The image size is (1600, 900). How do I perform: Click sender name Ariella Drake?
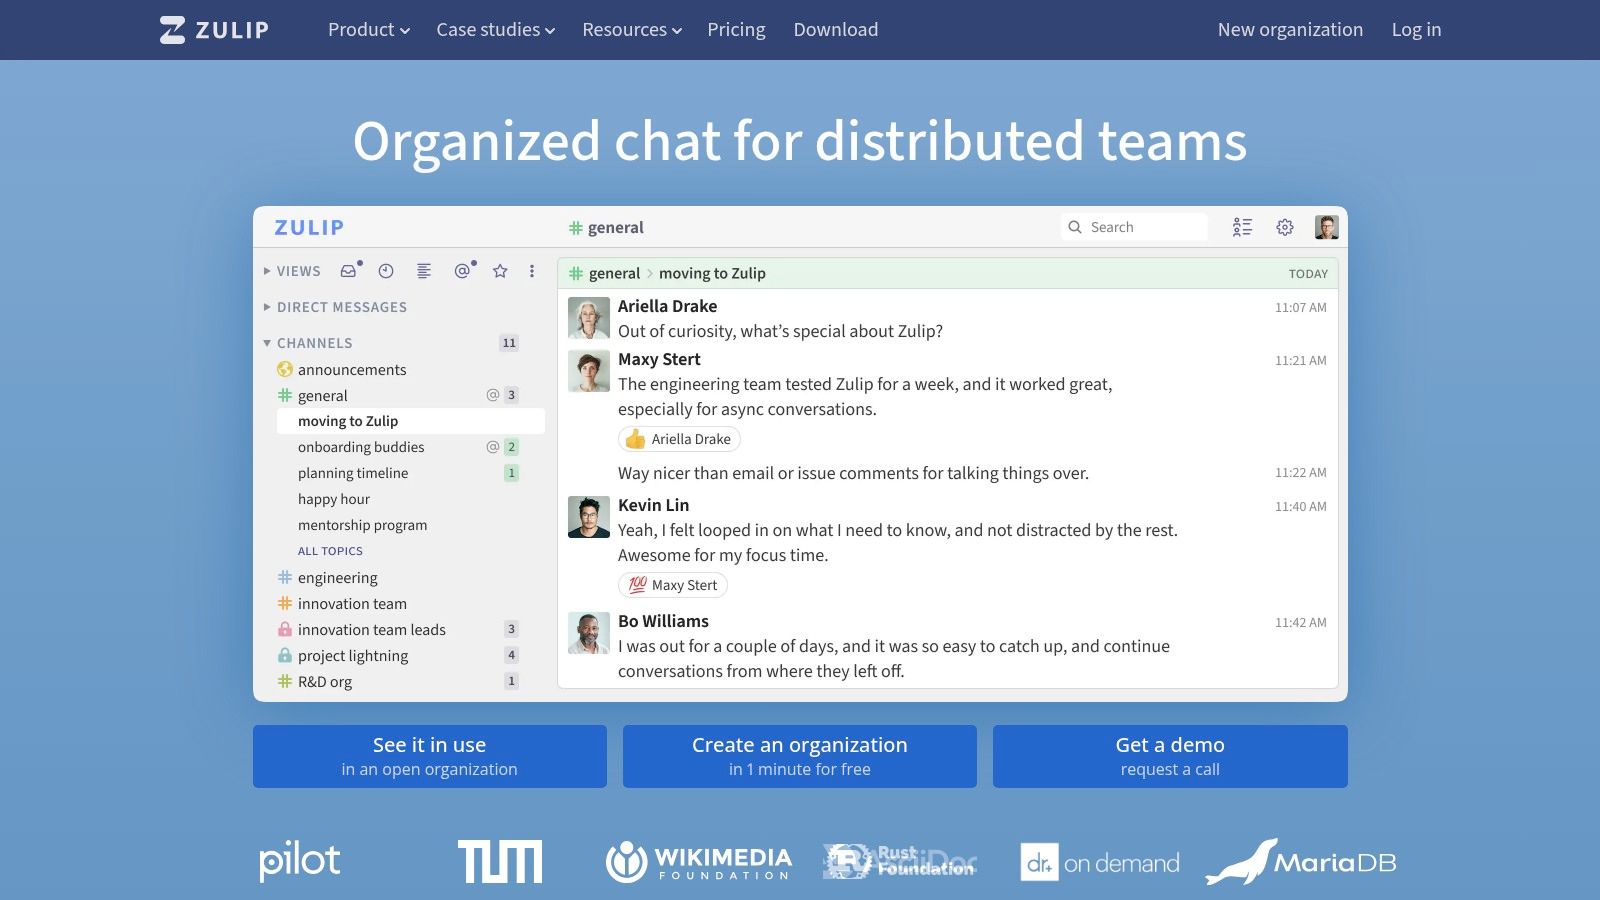667,306
